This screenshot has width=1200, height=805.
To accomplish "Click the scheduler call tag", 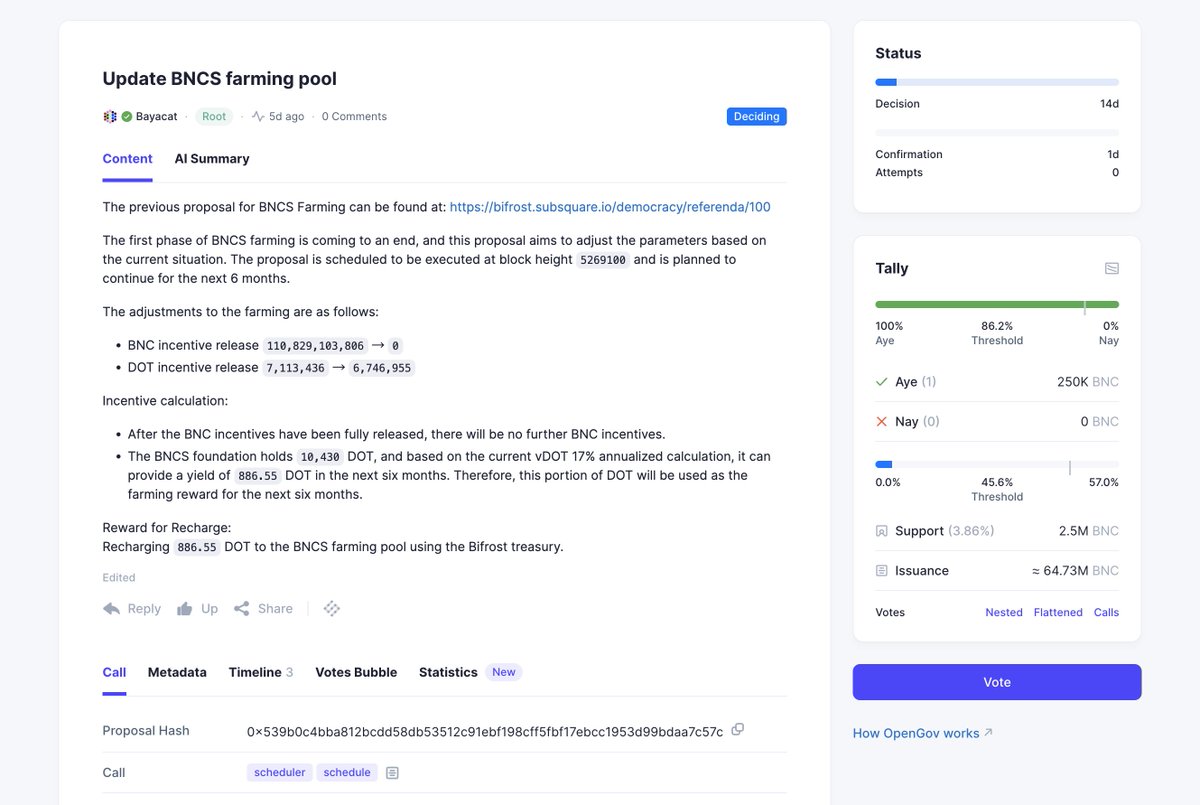I will coord(280,772).
